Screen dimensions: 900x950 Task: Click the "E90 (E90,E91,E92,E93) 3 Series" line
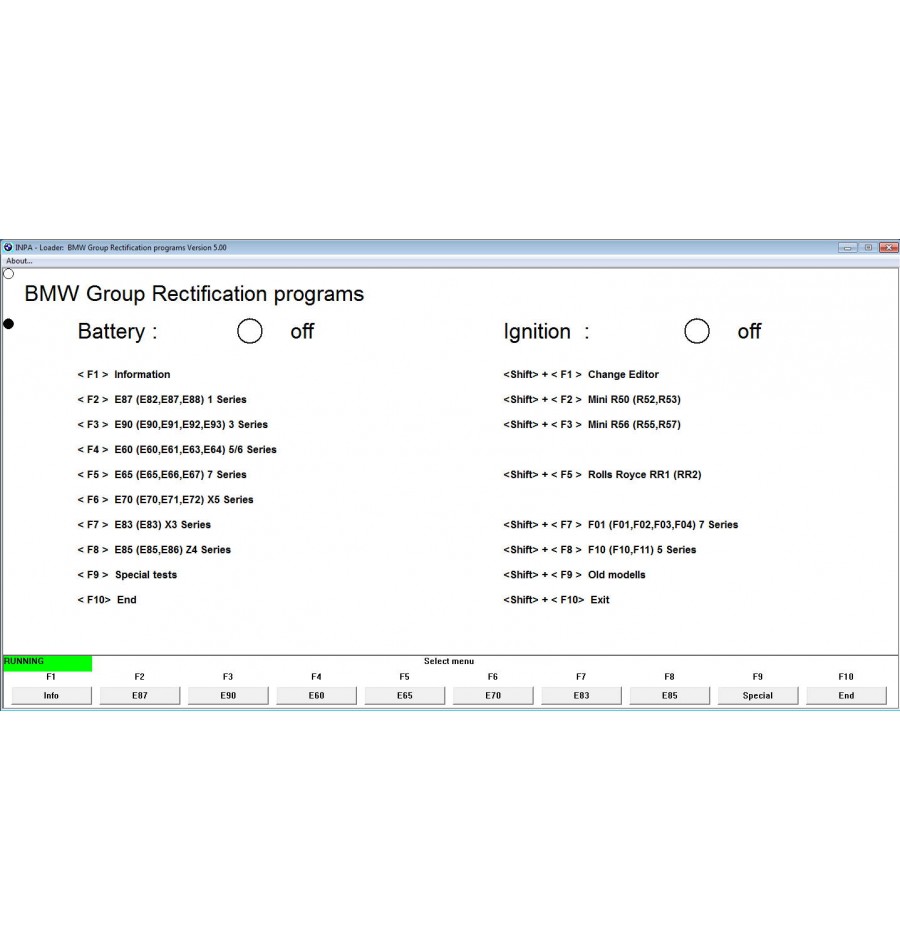coord(173,425)
